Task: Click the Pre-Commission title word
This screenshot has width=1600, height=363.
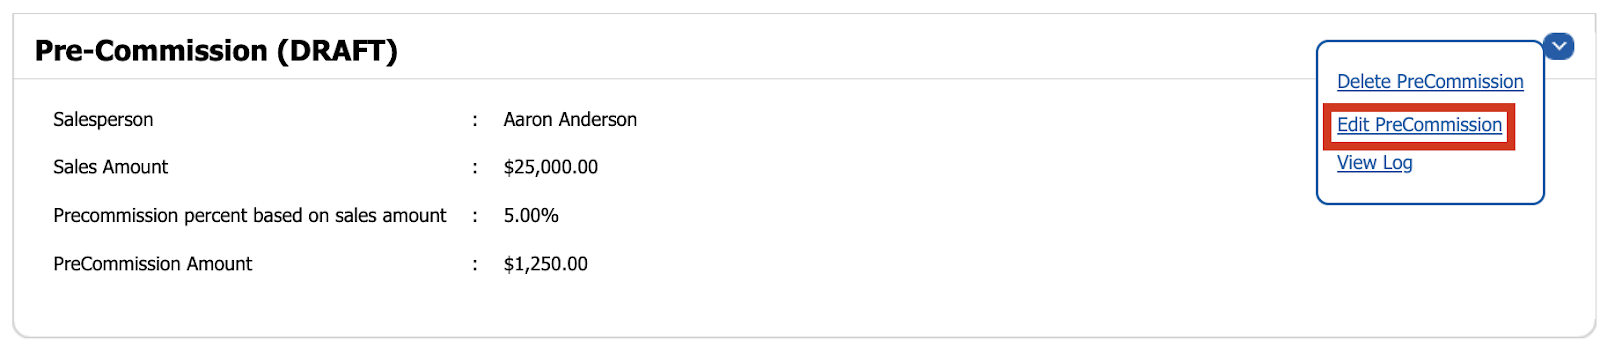Action: tap(151, 51)
